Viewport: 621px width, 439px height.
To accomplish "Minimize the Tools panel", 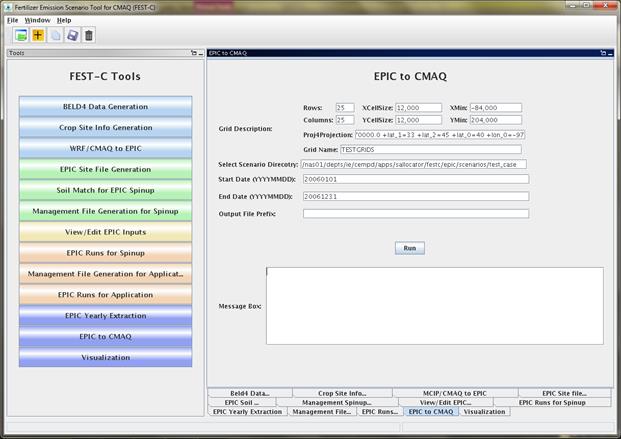I will tap(201, 53).
